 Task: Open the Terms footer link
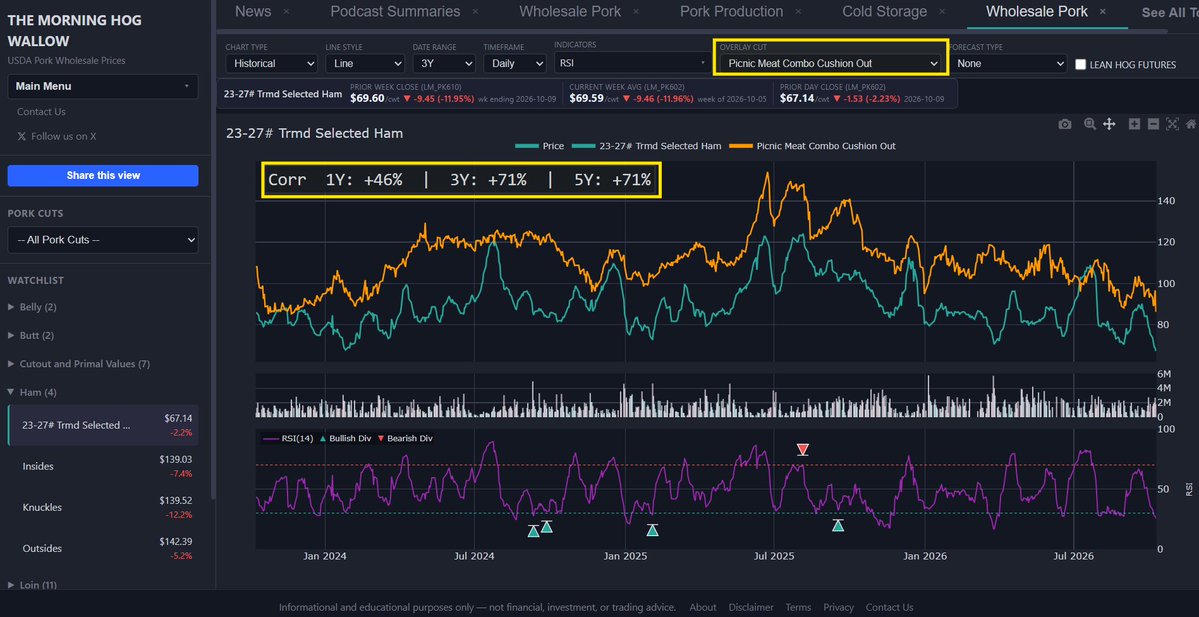[x=798, y=607]
